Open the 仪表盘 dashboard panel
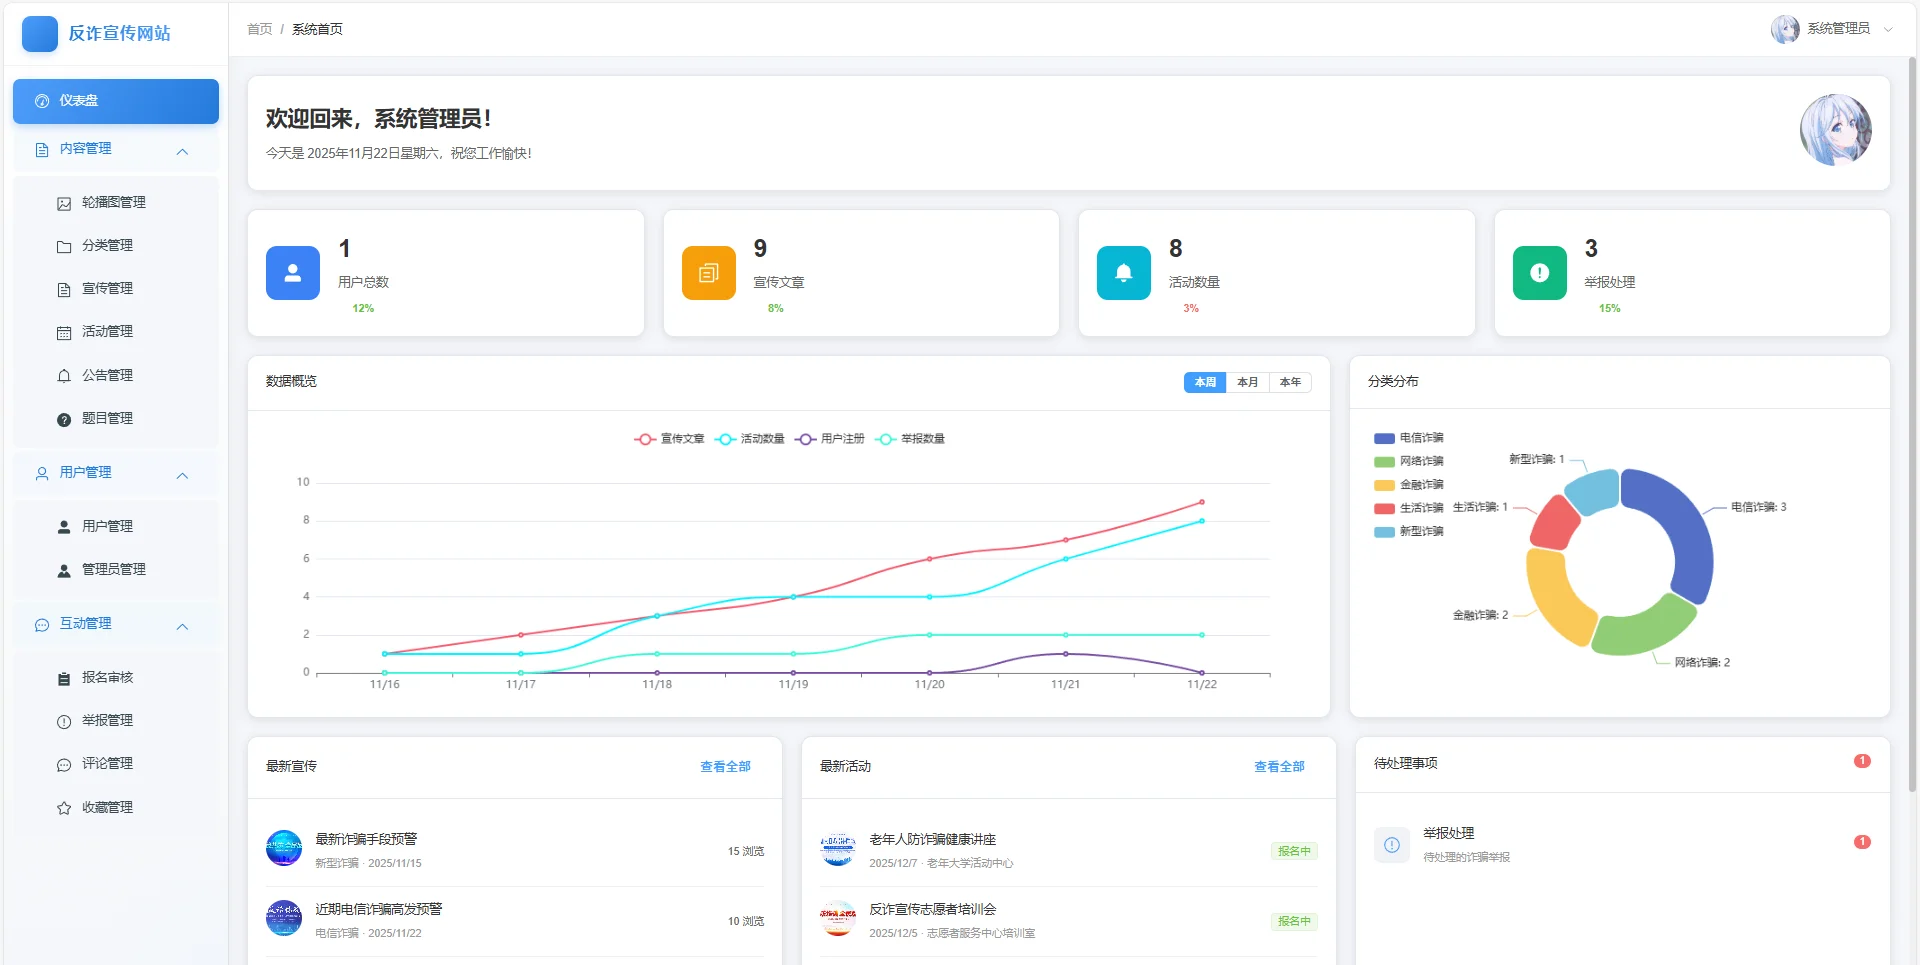 click(x=115, y=101)
